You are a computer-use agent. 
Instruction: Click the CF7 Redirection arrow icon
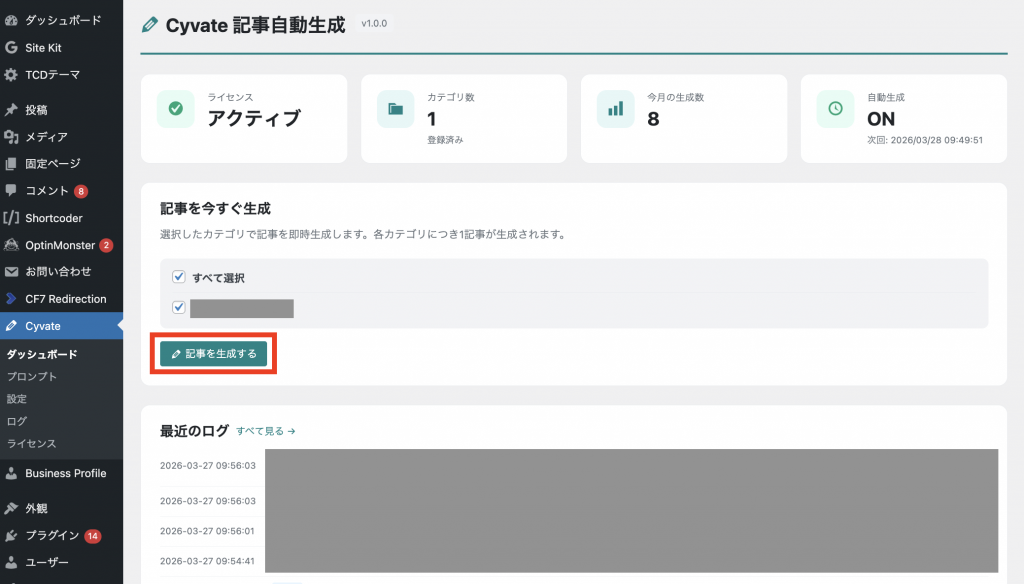[x=11, y=299]
